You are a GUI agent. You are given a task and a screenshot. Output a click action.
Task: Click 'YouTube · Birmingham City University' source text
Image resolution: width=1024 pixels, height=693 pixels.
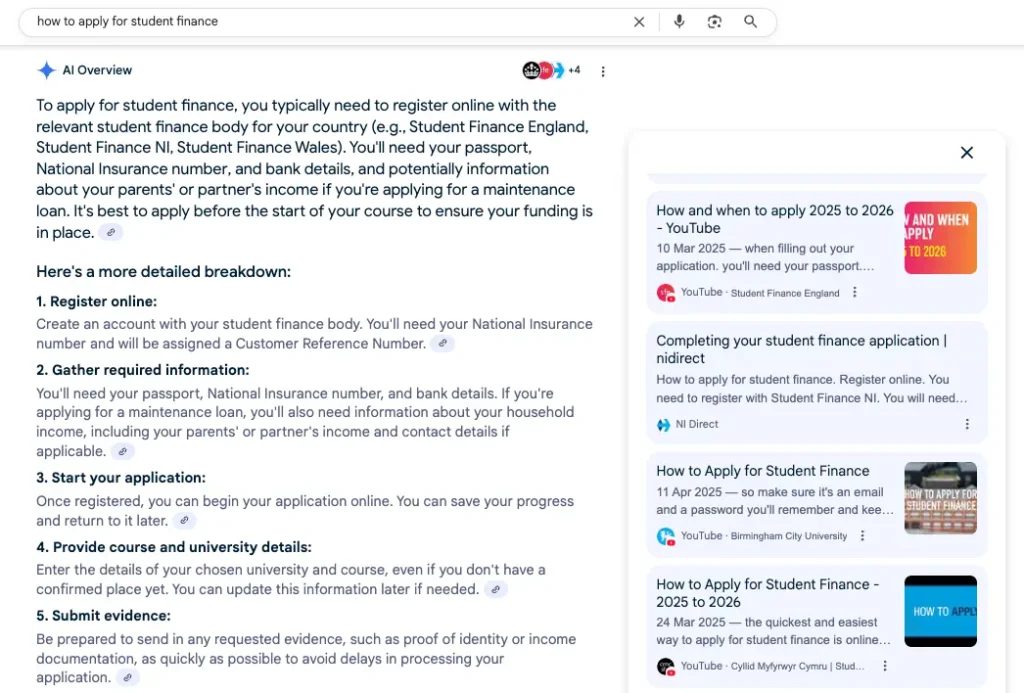tap(764, 536)
